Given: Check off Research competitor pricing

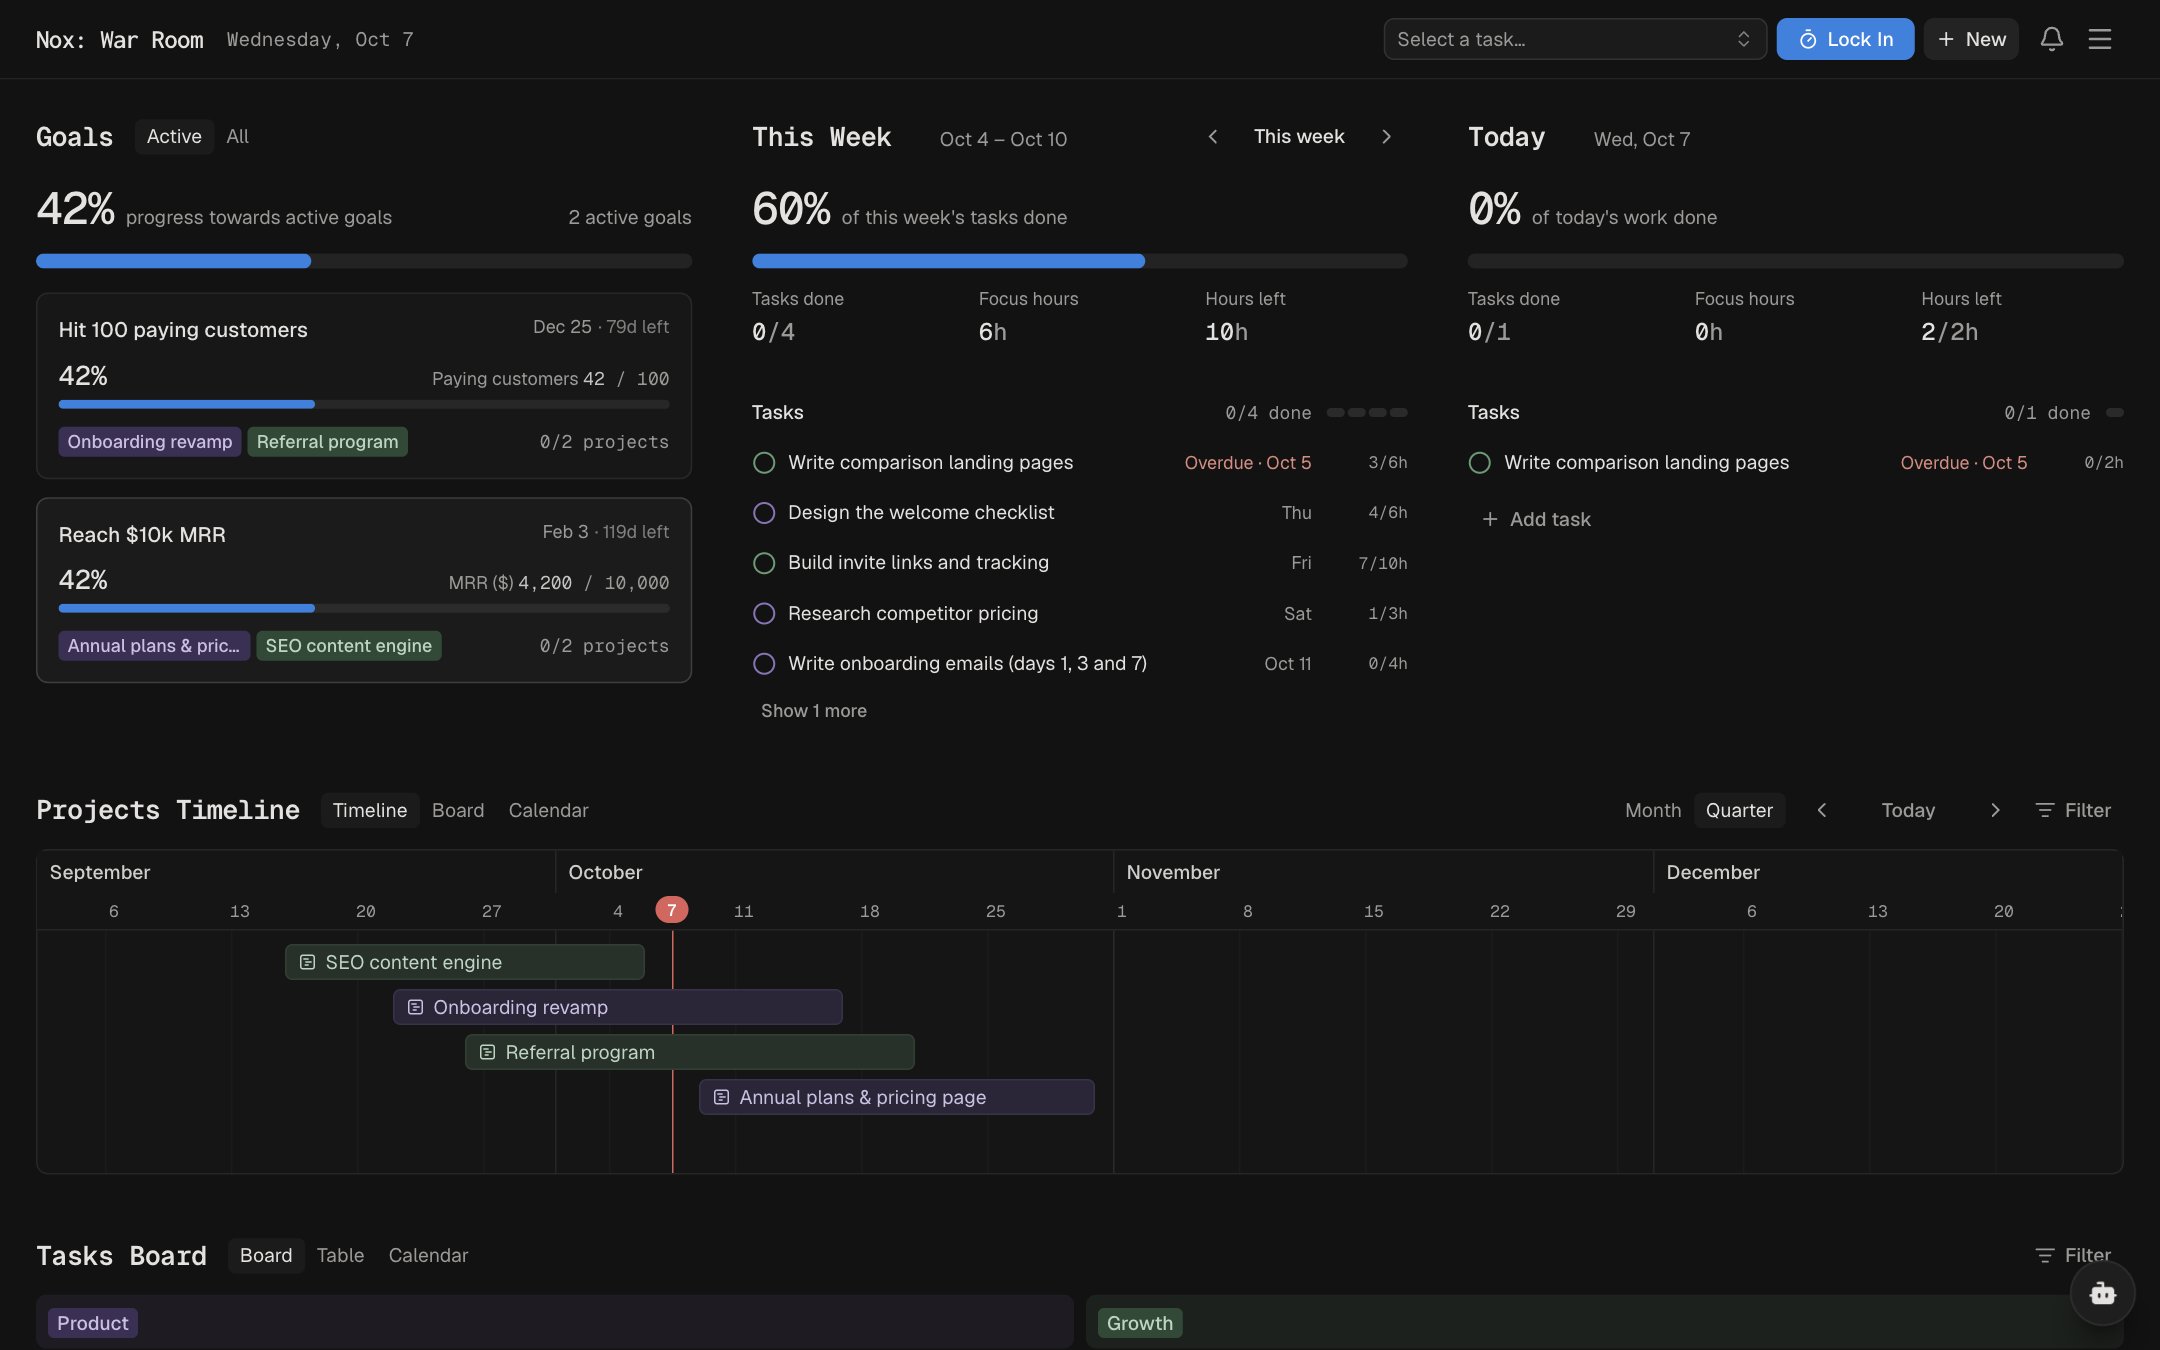Looking at the screenshot, I should coord(764,614).
